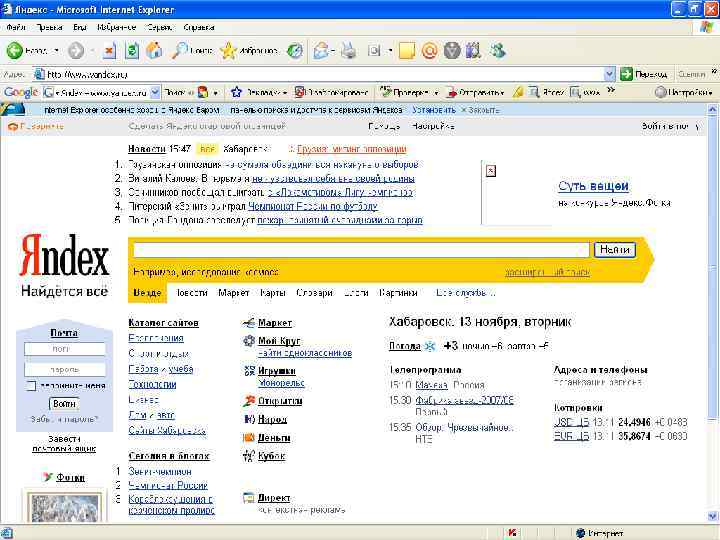
Task: Open the Избранное menu
Action: click(116, 28)
